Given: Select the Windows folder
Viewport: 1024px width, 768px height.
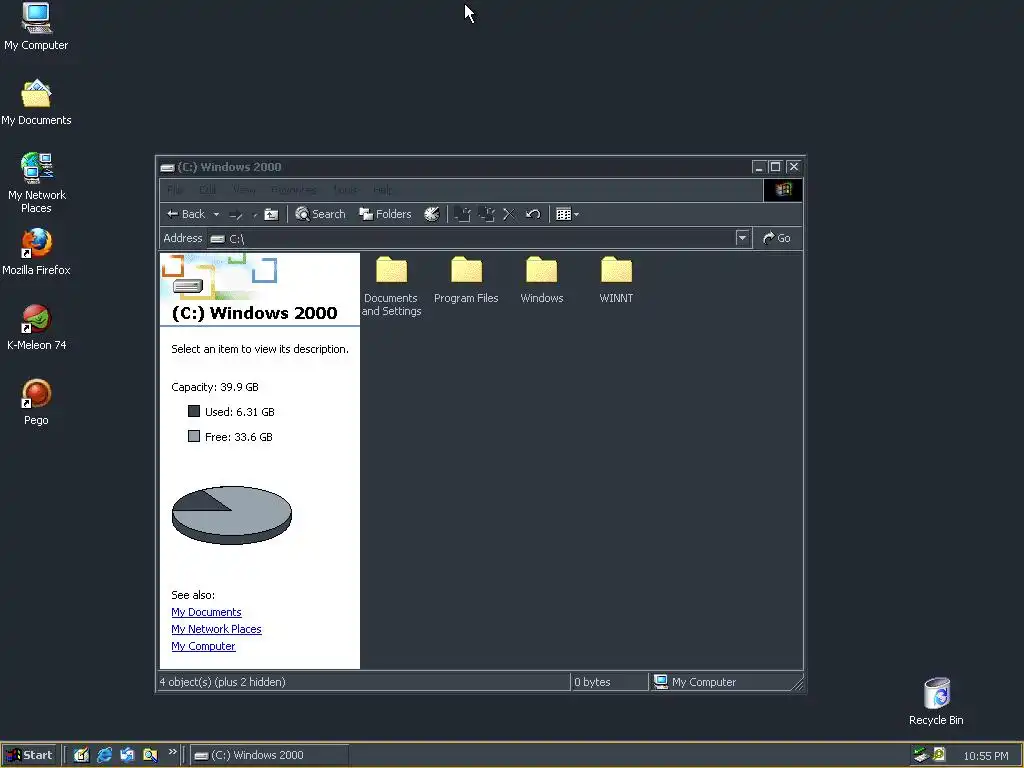Looking at the screenshot, I should pos(541,281).
